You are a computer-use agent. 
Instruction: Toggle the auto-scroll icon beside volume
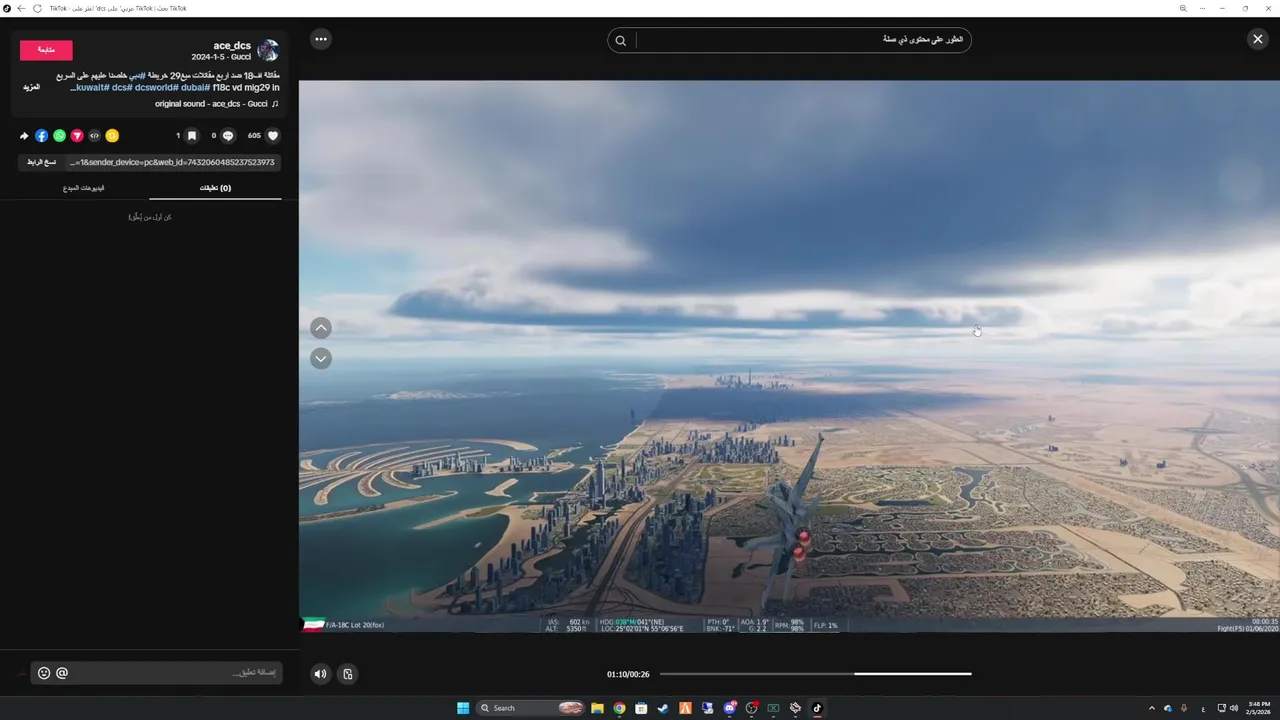click(347, 674)
